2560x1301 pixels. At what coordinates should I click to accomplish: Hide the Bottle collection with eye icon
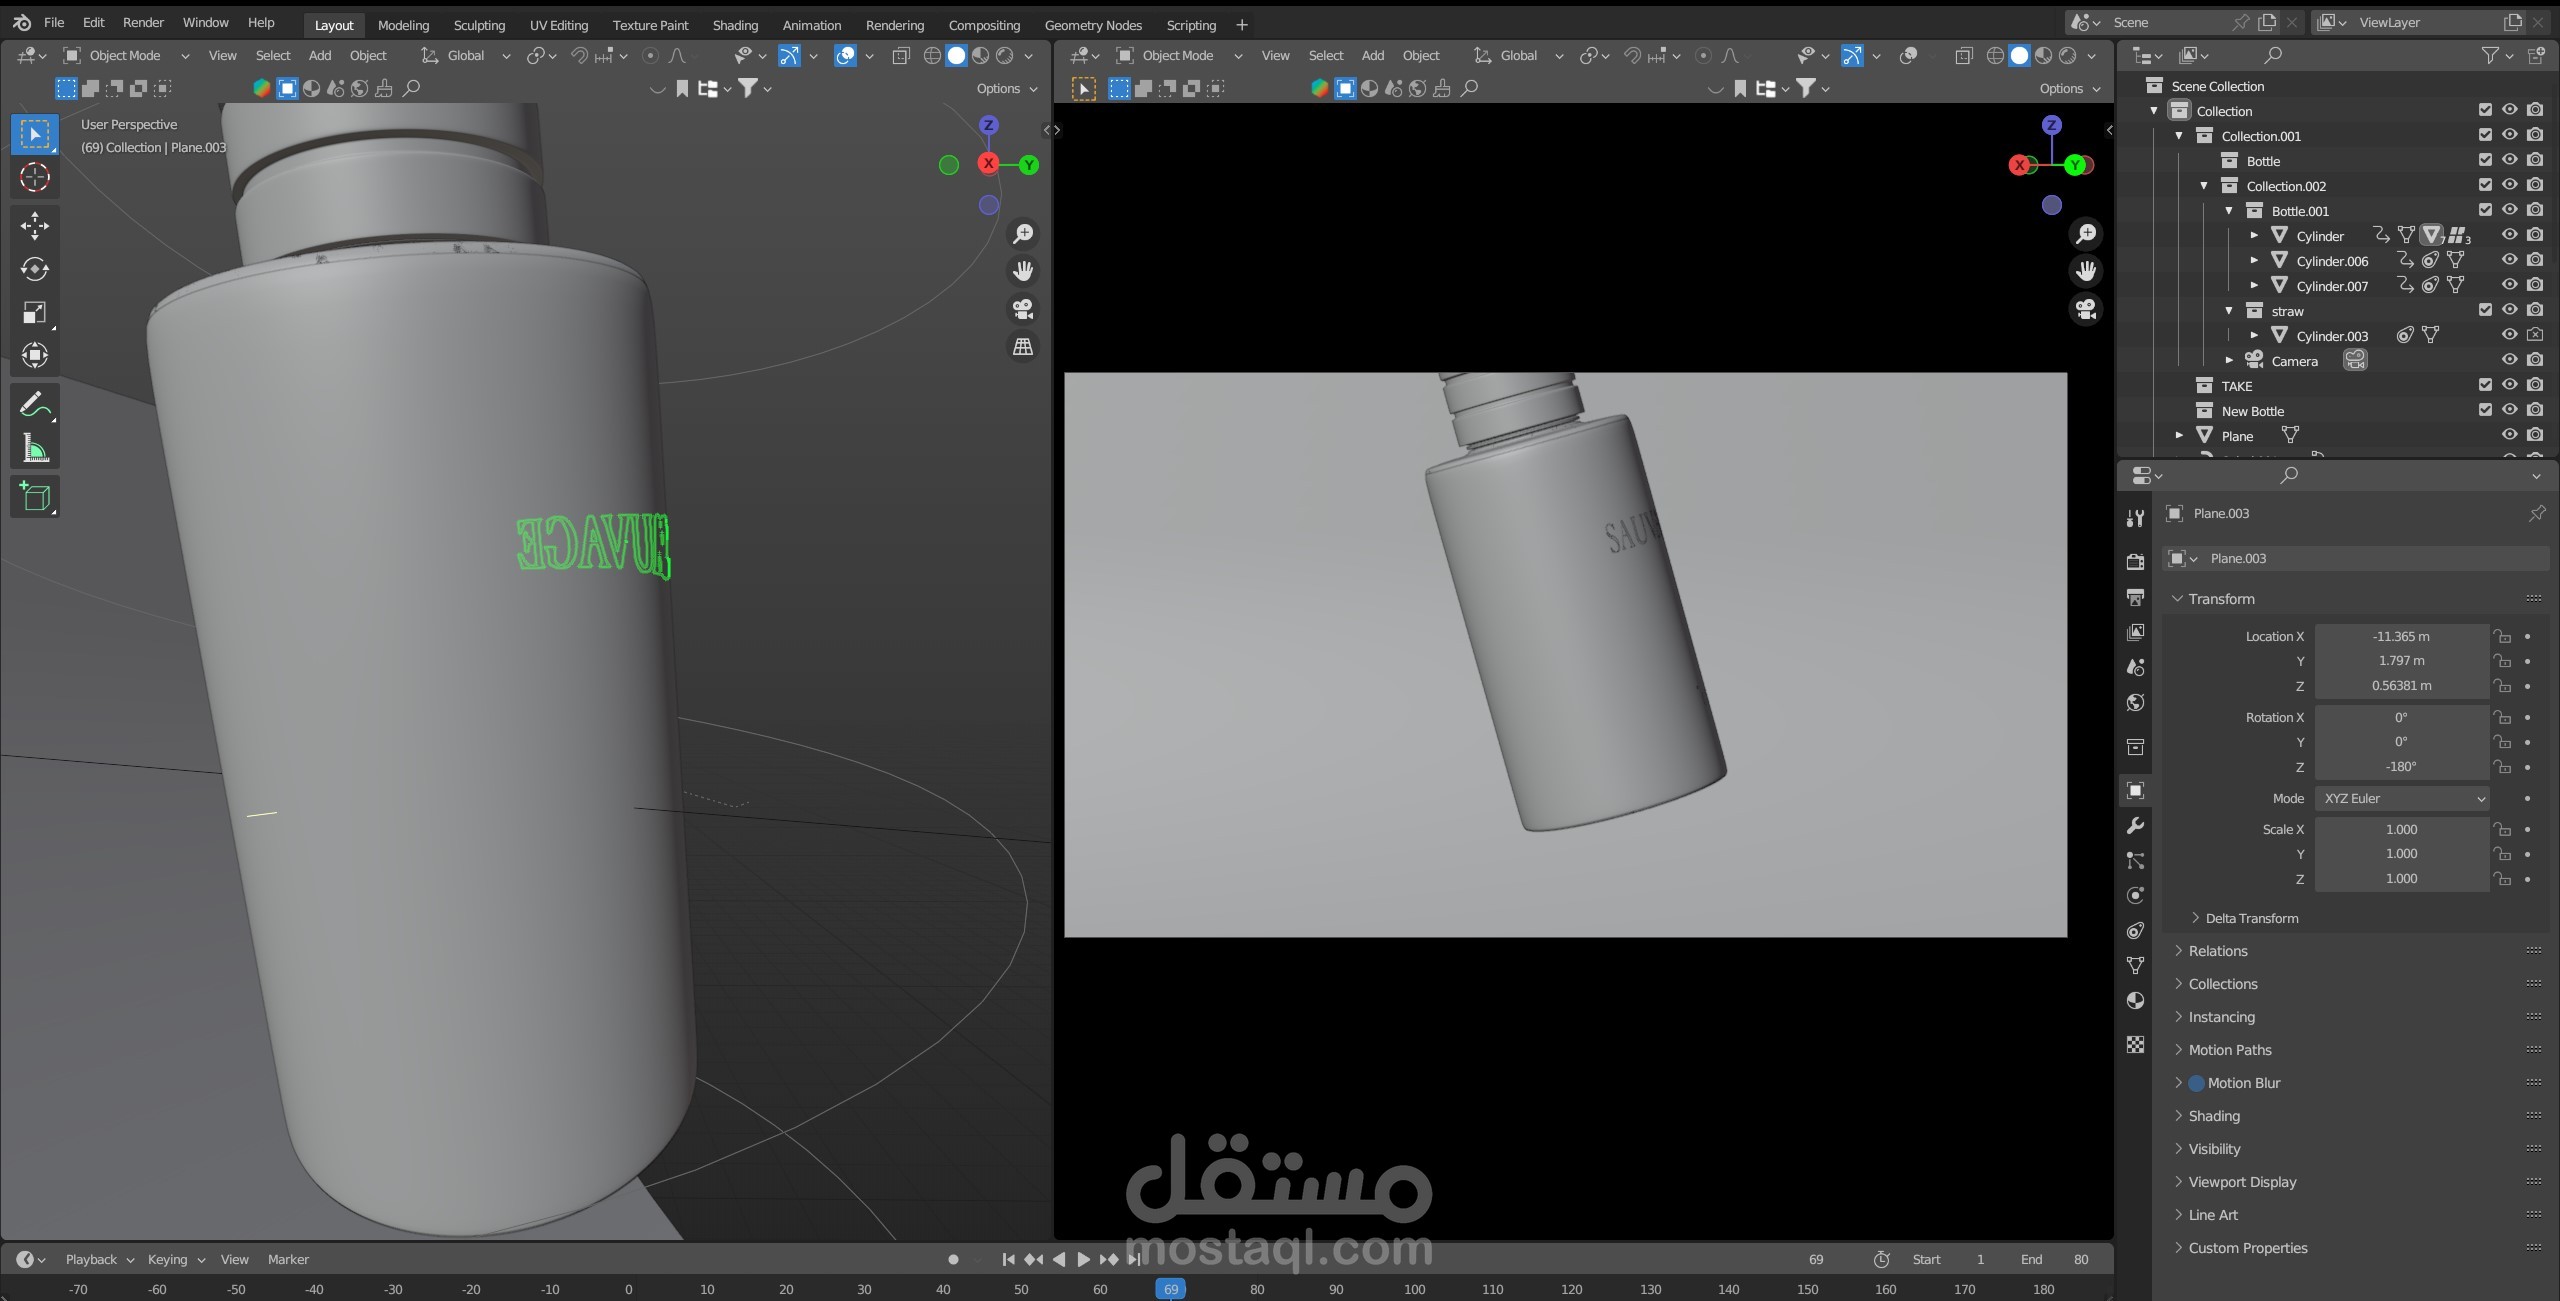[x=2509, y=160]
